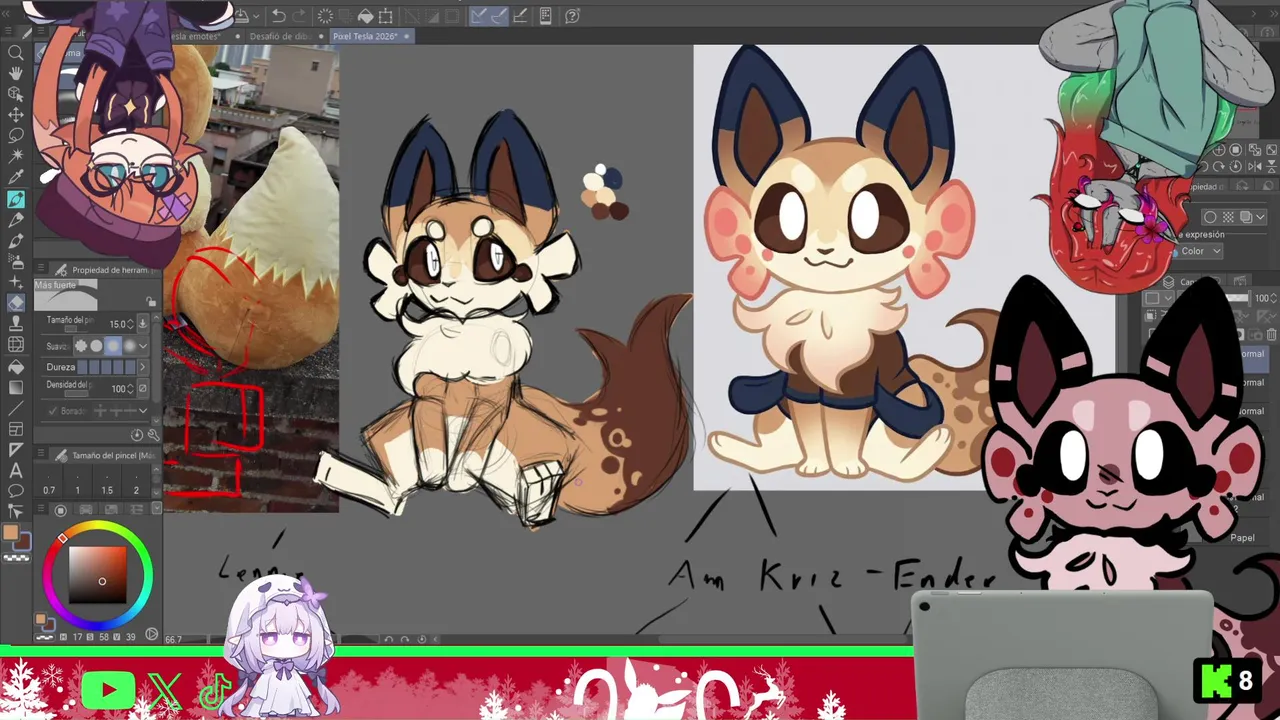Click the save/export icon in command bar
The width and height of the screenshot is (1280, 720).
click(241, 15)
